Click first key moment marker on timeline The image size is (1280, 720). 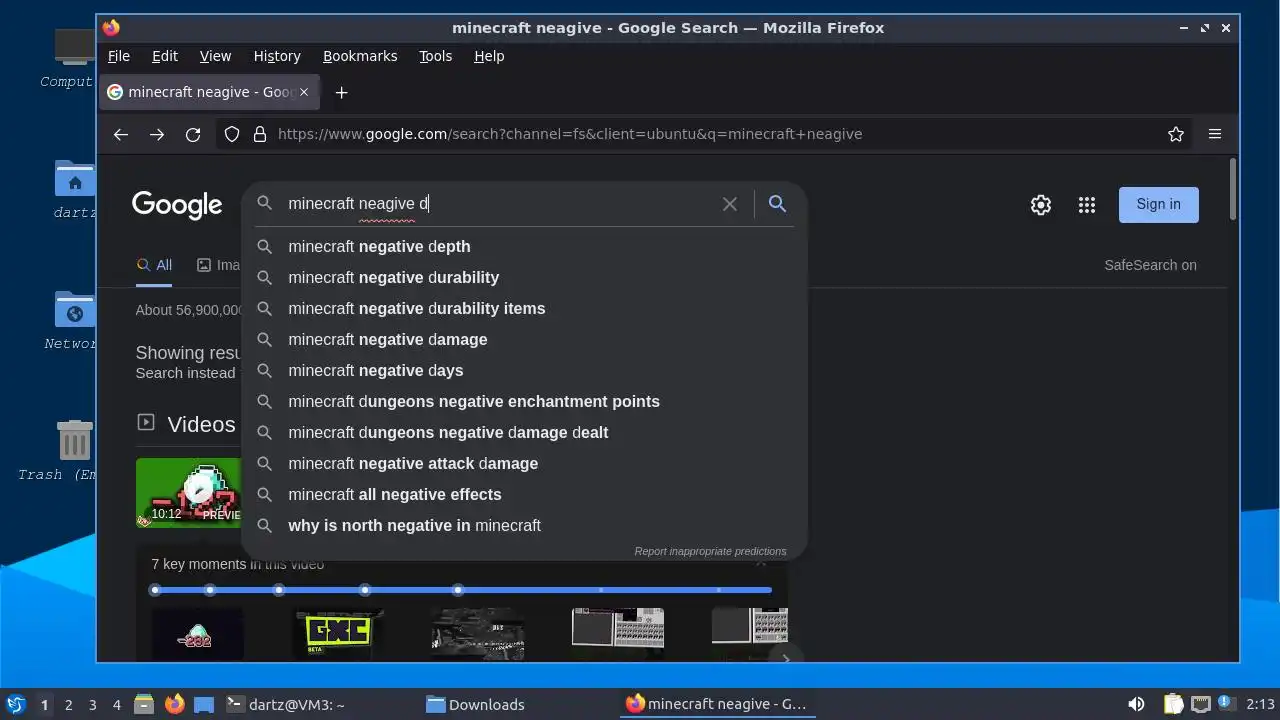point(155,590)
